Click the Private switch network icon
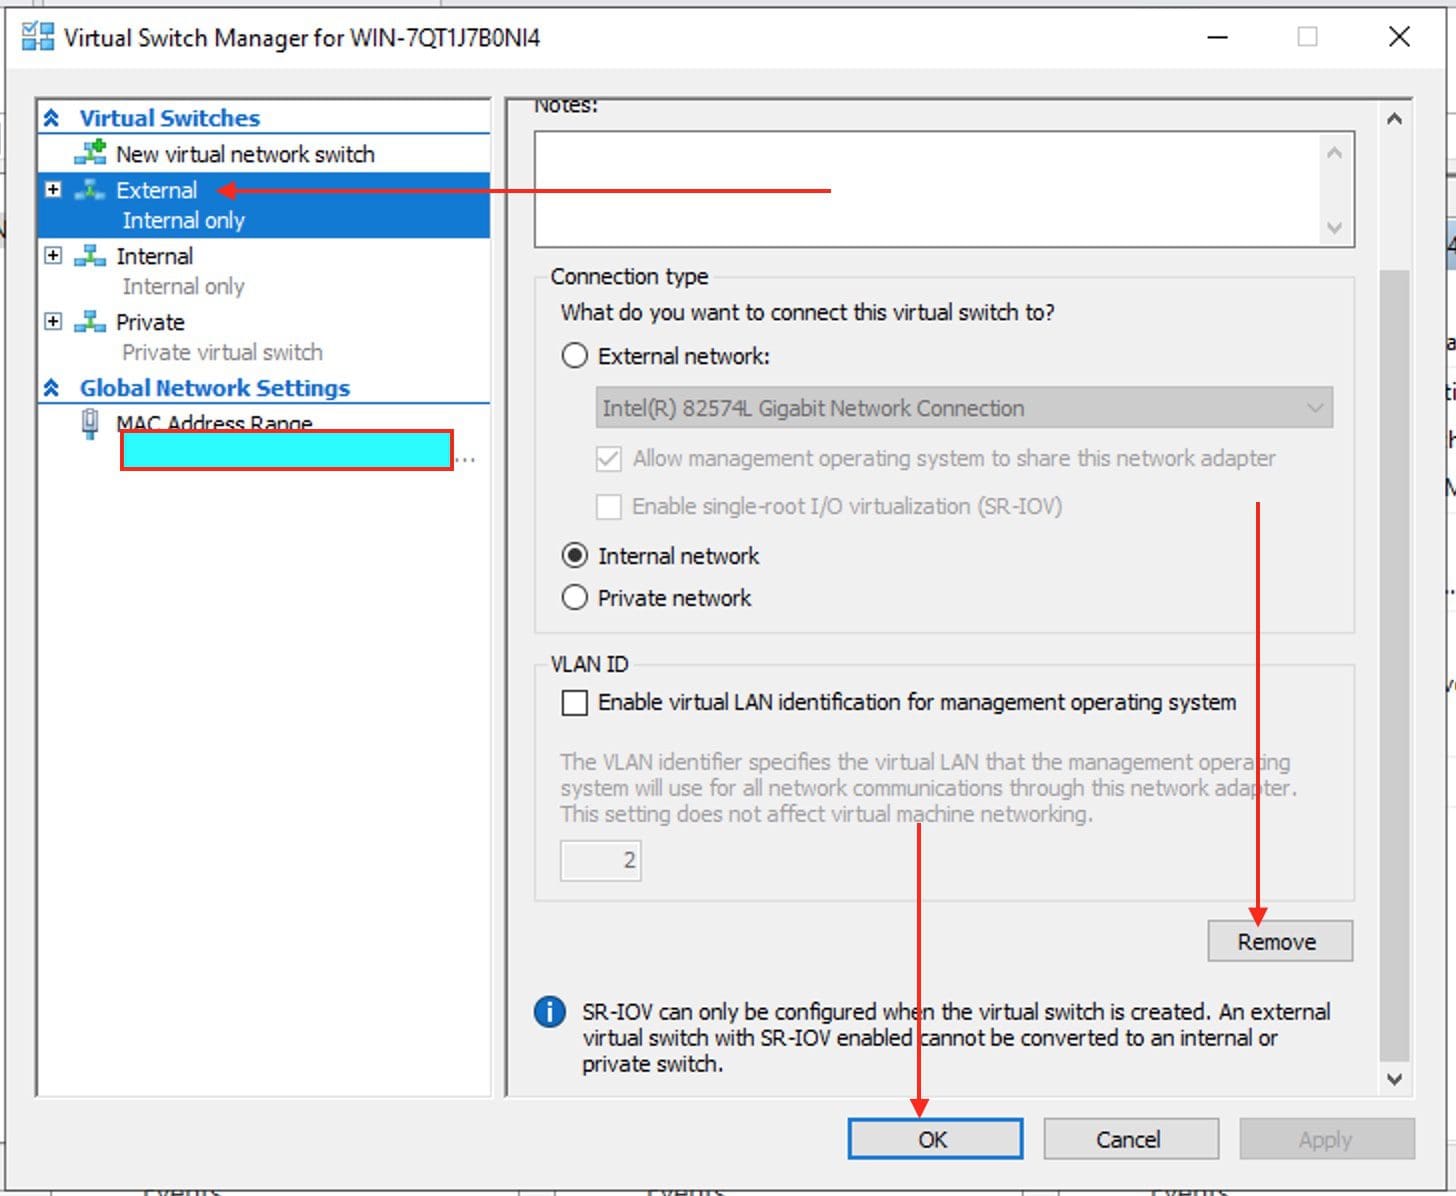The width and height of the screenshot is (1456, 1196). pyautogui.click(x=90, y=322)
